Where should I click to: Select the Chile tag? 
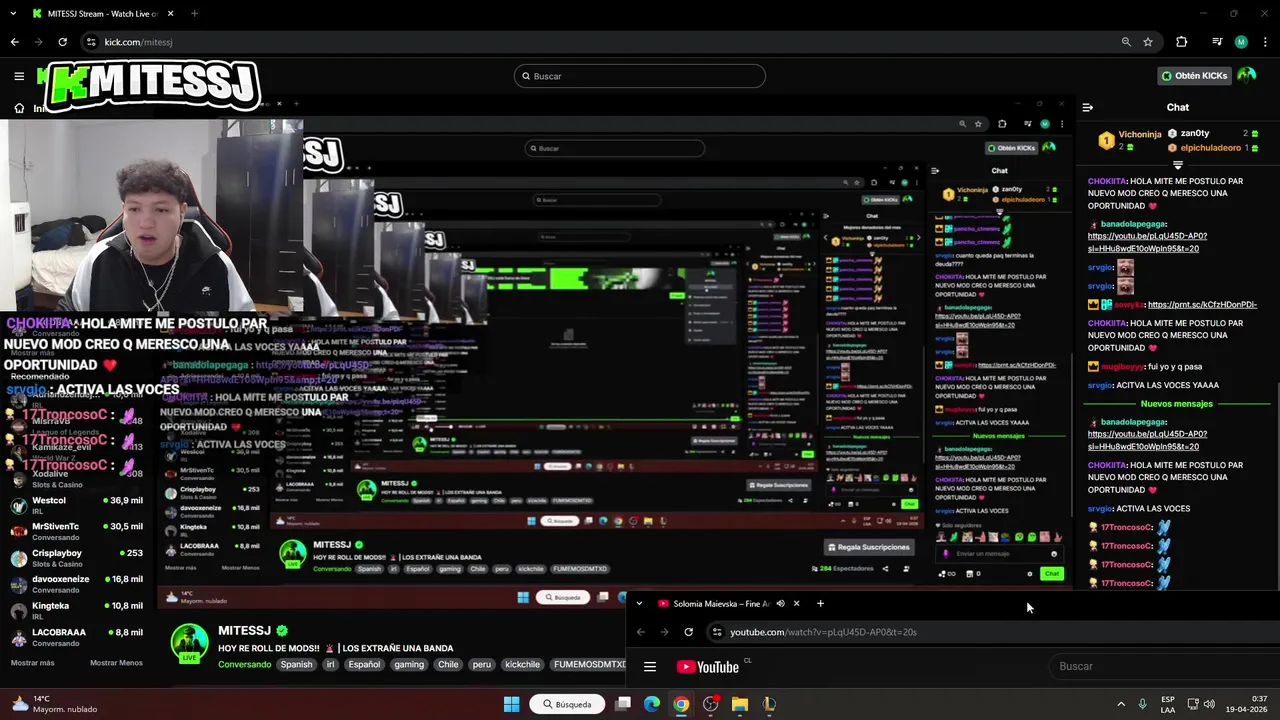click(448, 664)
